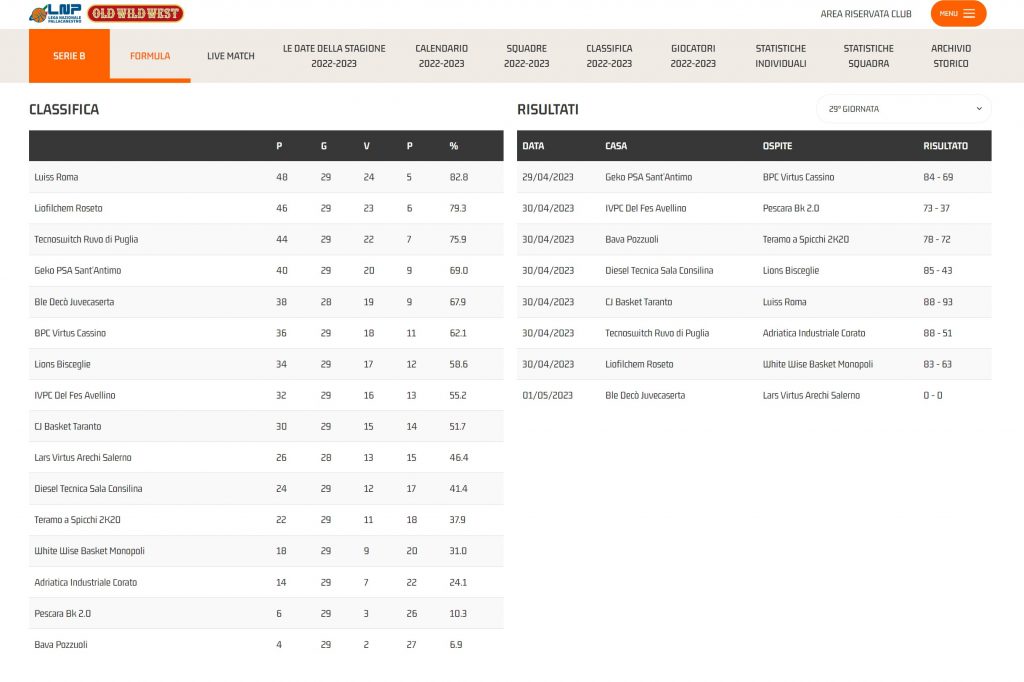Click the DATA column header
Screen dimensions: 1024x682
pyautogui.click(x=533, y=146)
